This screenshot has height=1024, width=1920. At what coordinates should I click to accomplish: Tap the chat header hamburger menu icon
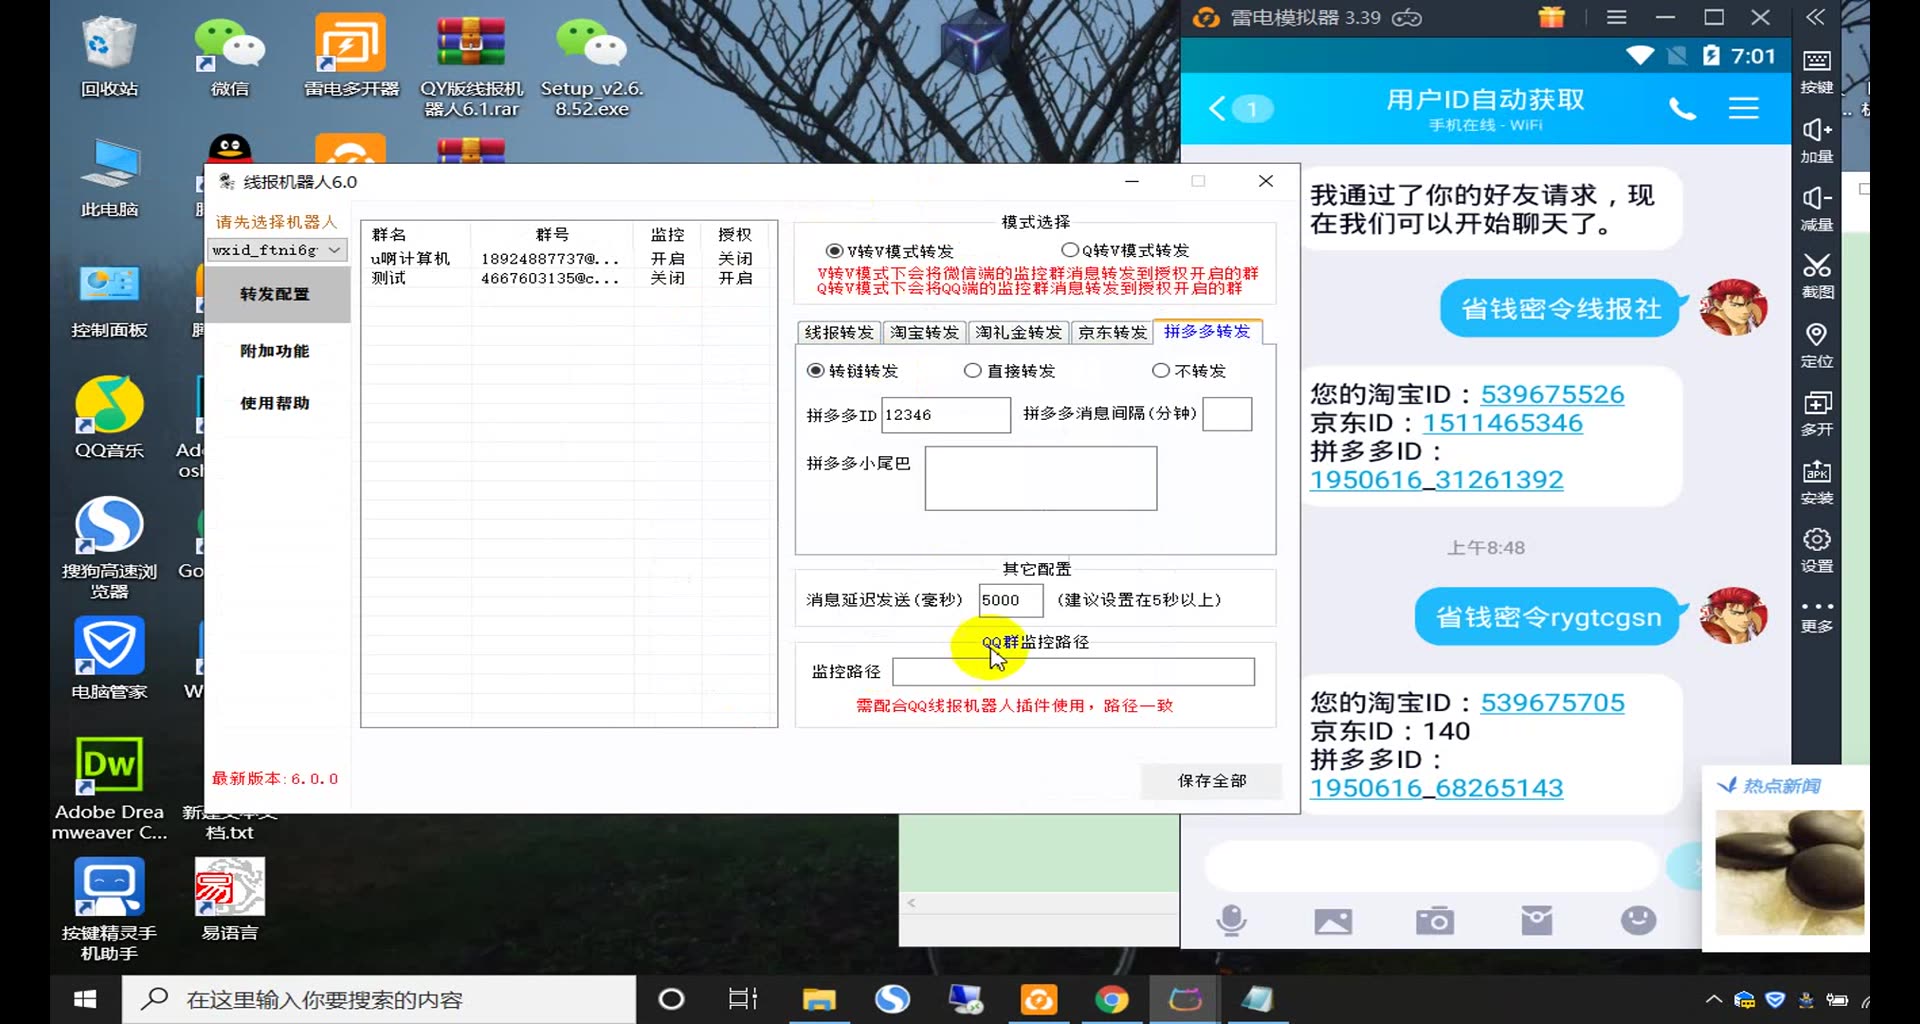click(1743, 108)
